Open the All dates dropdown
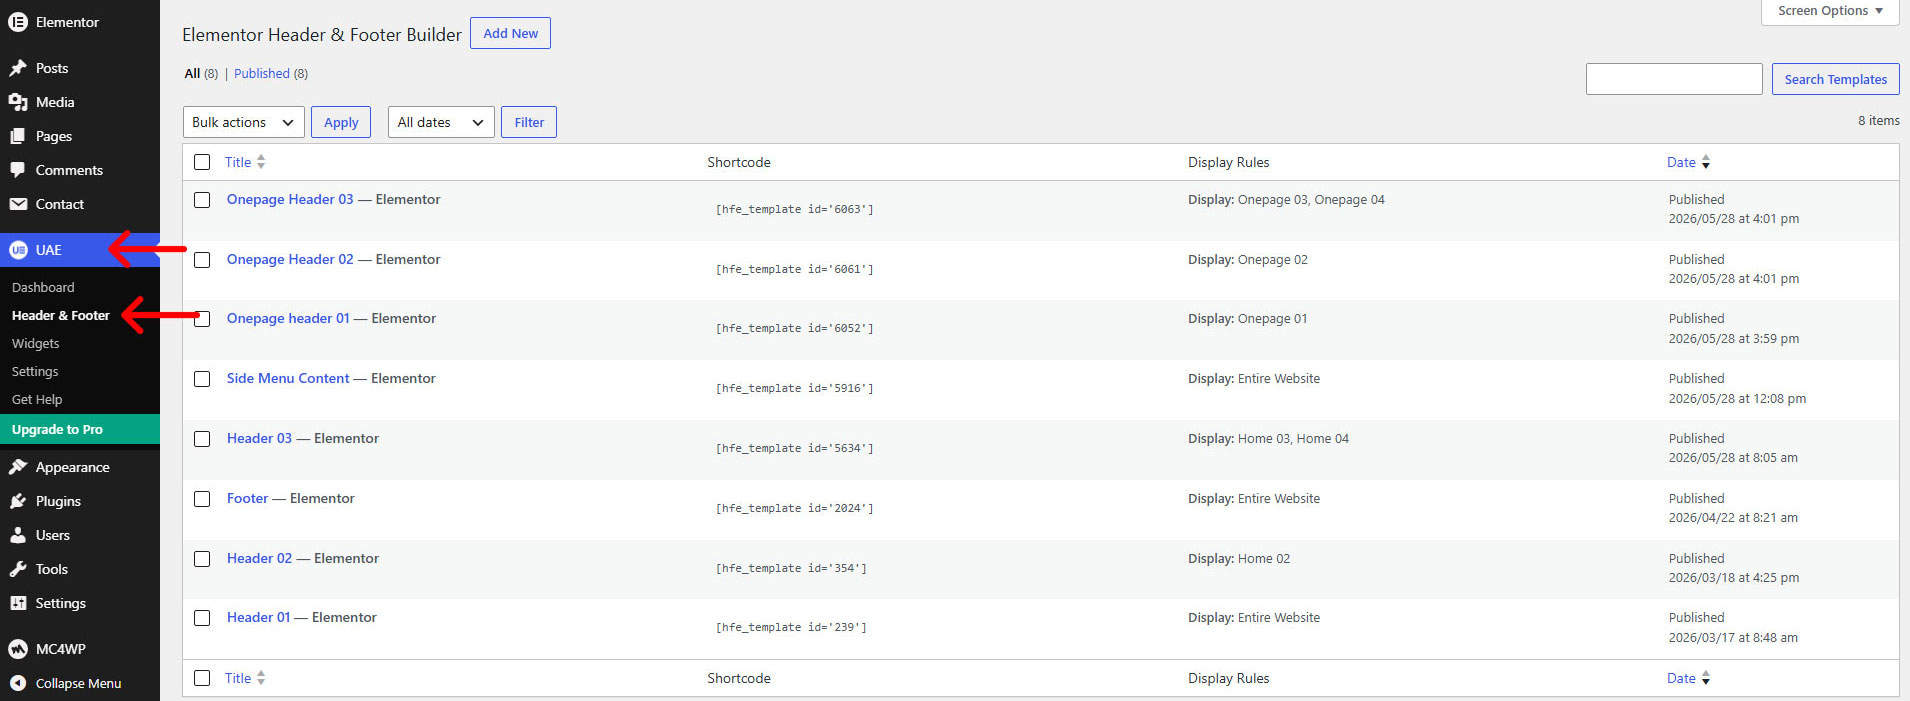The width and height of the screenshot is (1910, 701). click(x=441, y=122)
